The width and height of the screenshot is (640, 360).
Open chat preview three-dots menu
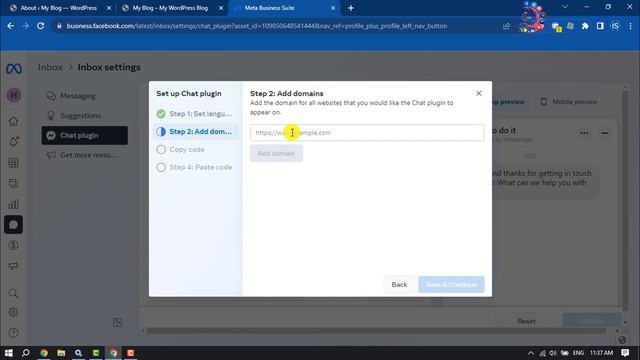point(584,133)
